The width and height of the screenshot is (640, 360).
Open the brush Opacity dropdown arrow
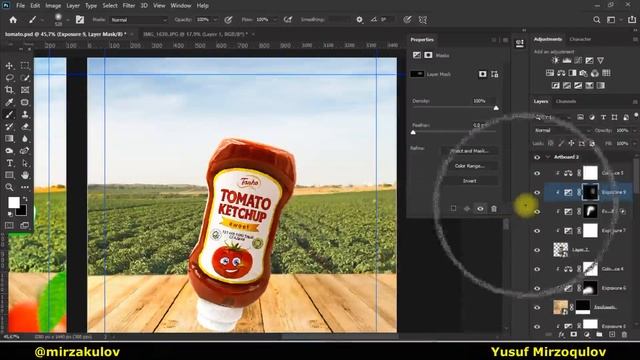216,20
